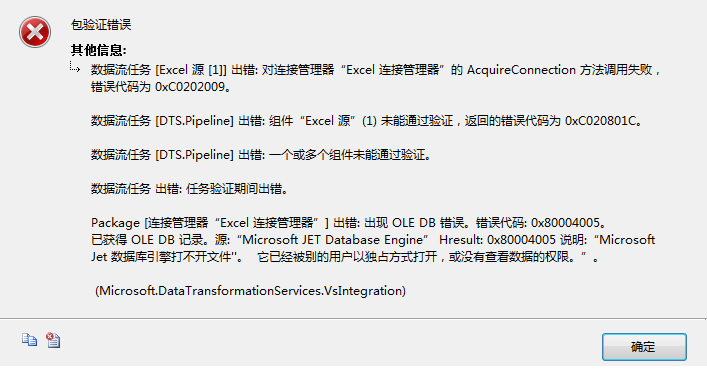Screen dimensions: 707x375
Task: Expand the arrow beside the first error message
Action: coord(75,67)
